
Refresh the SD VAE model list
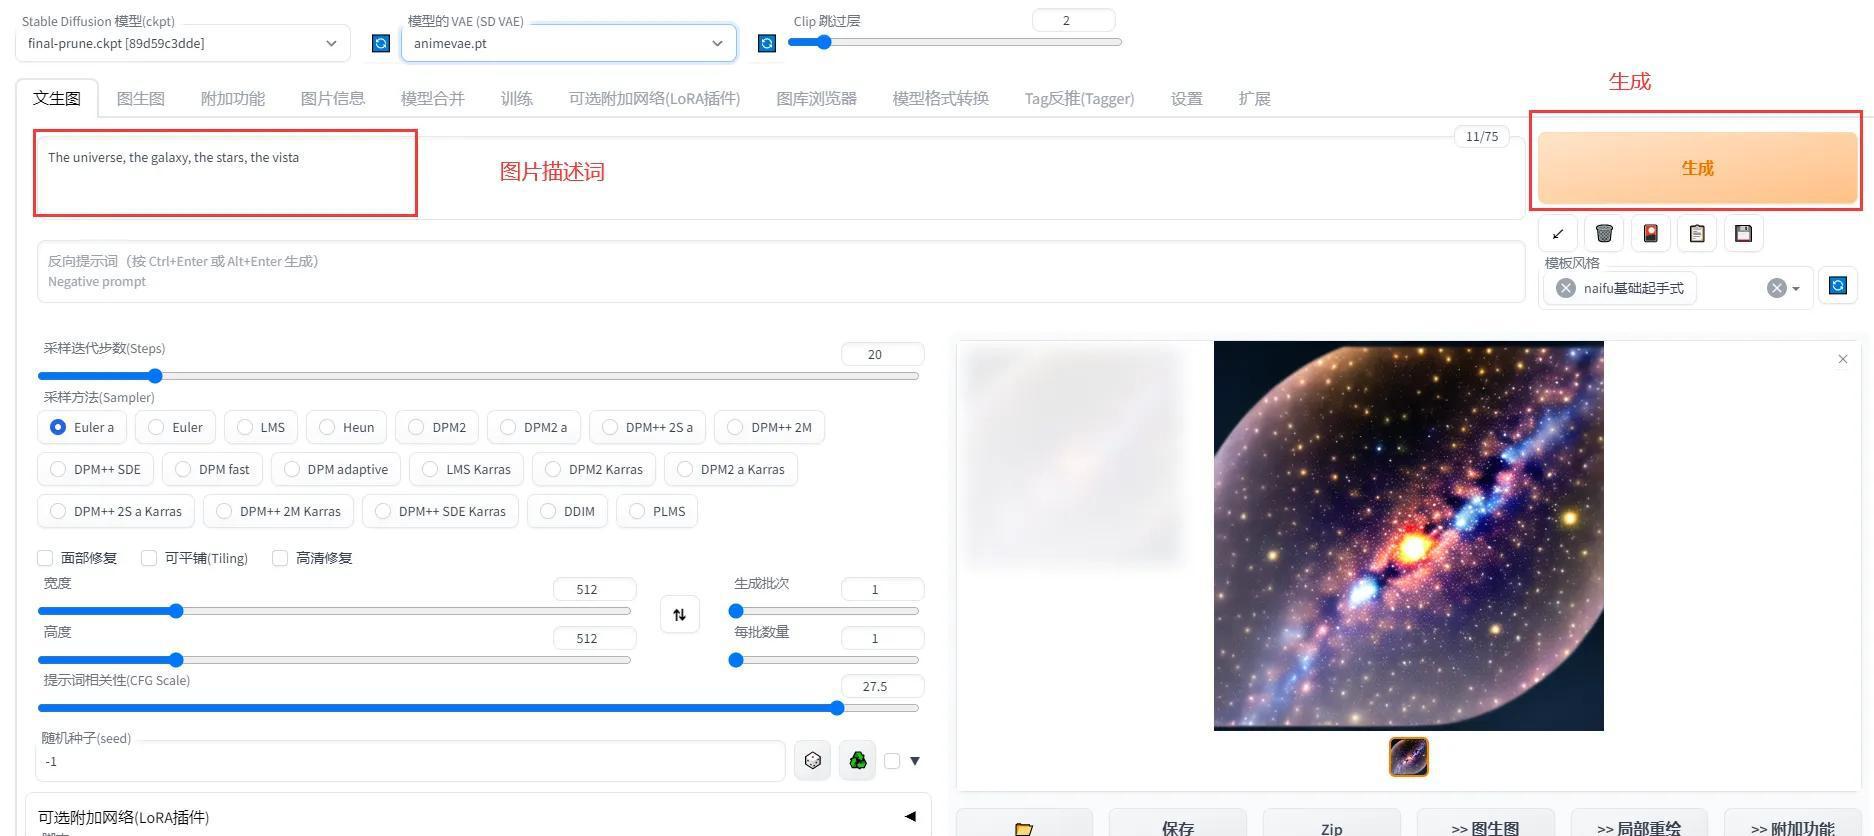766,43
